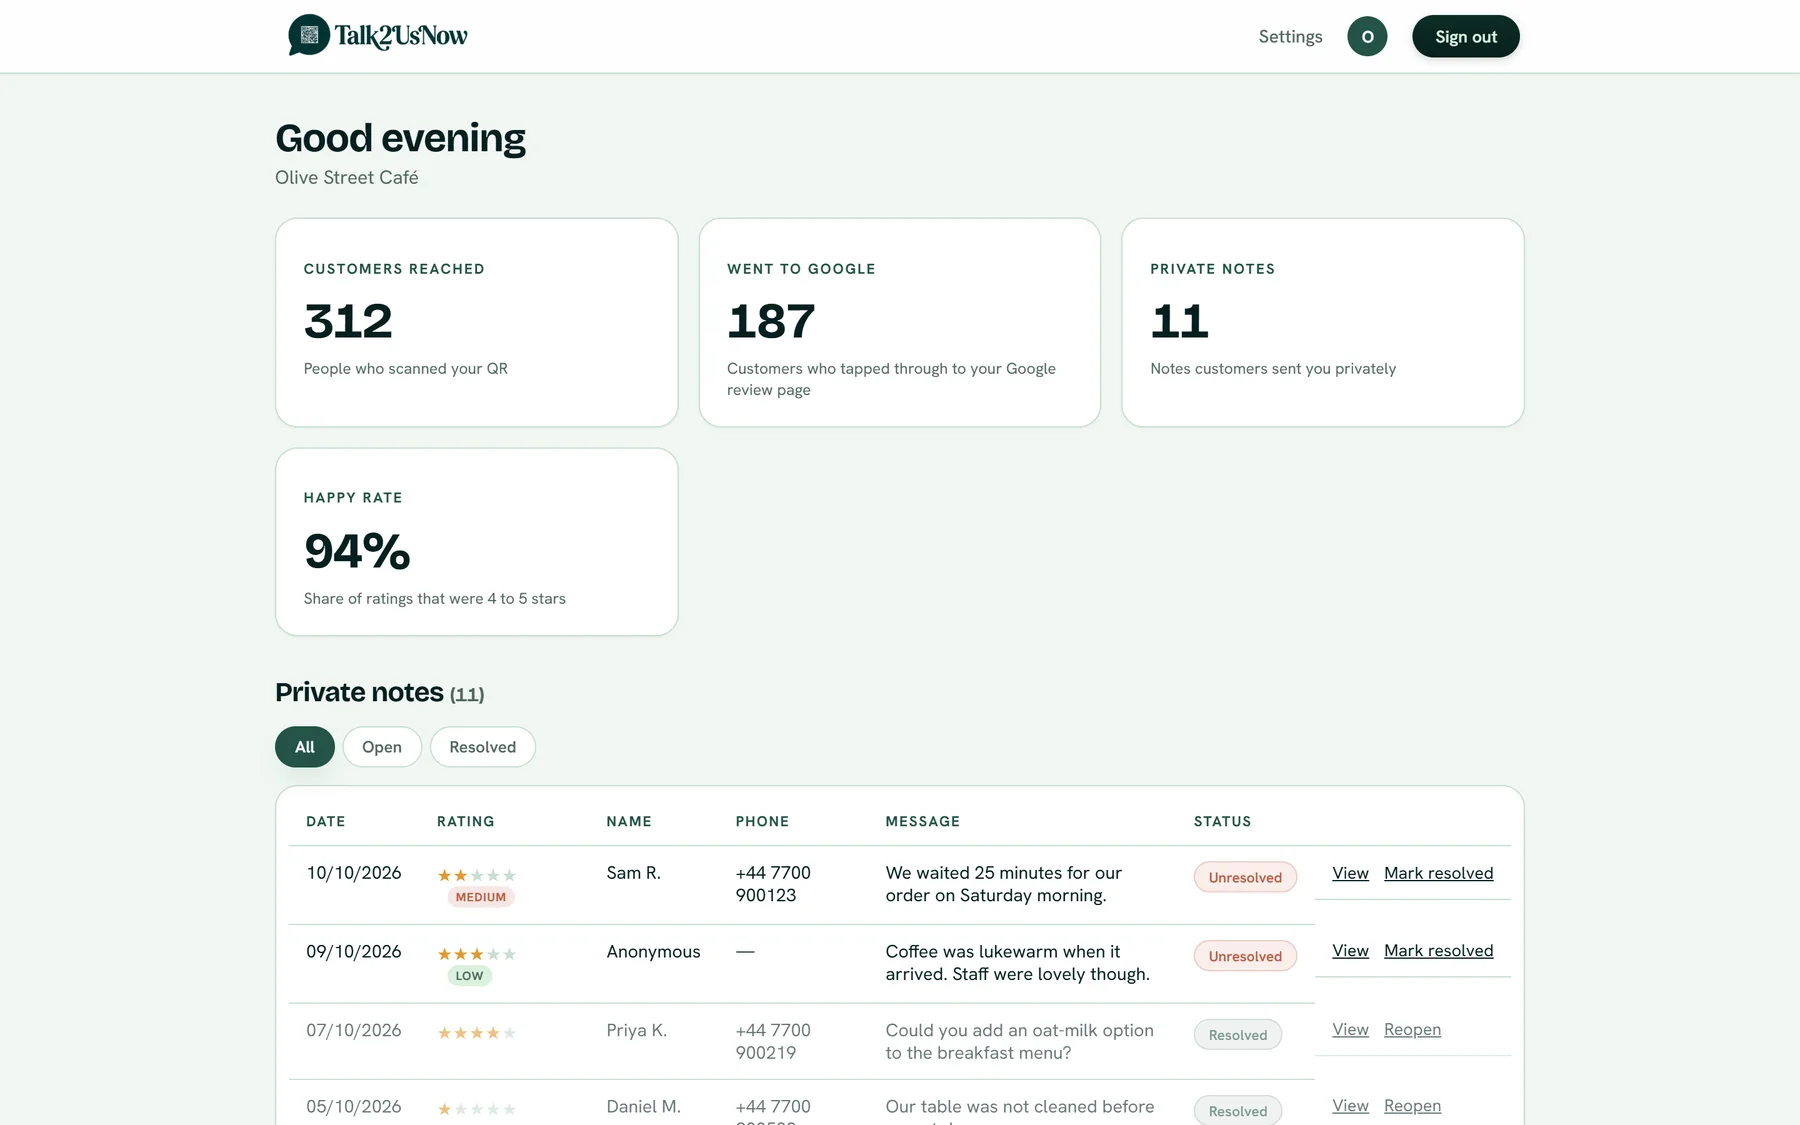Sign out of the account

1466,36
